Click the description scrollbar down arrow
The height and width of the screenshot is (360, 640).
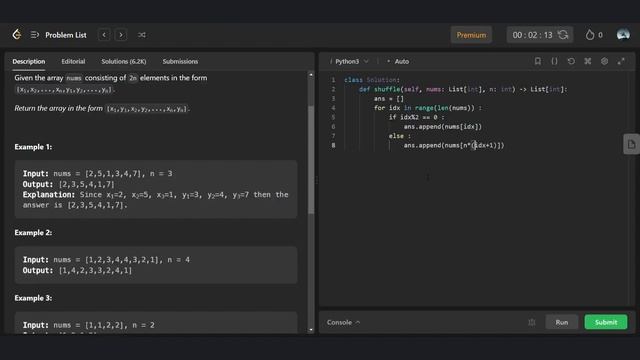tap(311, 329)
